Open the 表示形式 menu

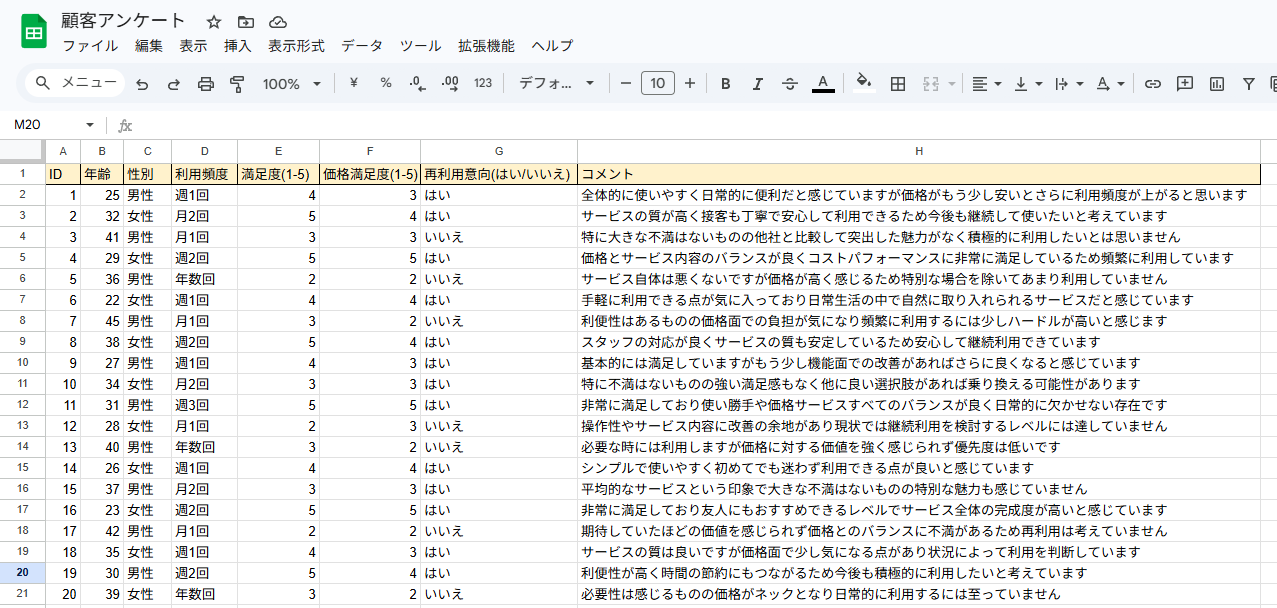(296, 46)
